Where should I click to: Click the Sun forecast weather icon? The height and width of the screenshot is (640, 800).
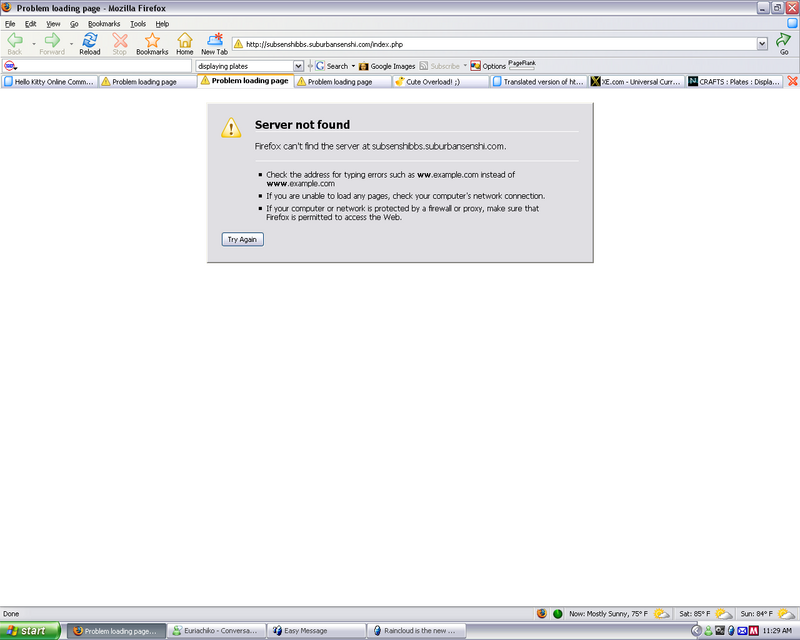pos(786,613)
